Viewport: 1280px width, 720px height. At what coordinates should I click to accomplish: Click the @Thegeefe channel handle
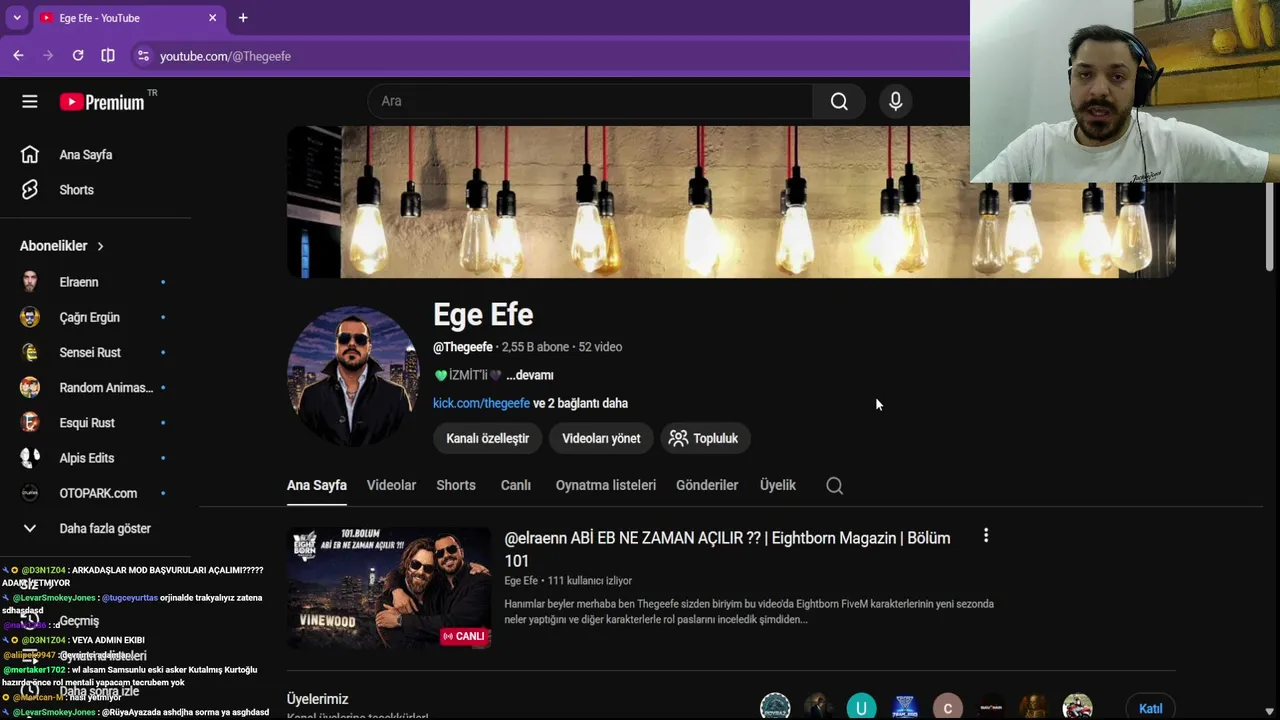coord(463,347)
